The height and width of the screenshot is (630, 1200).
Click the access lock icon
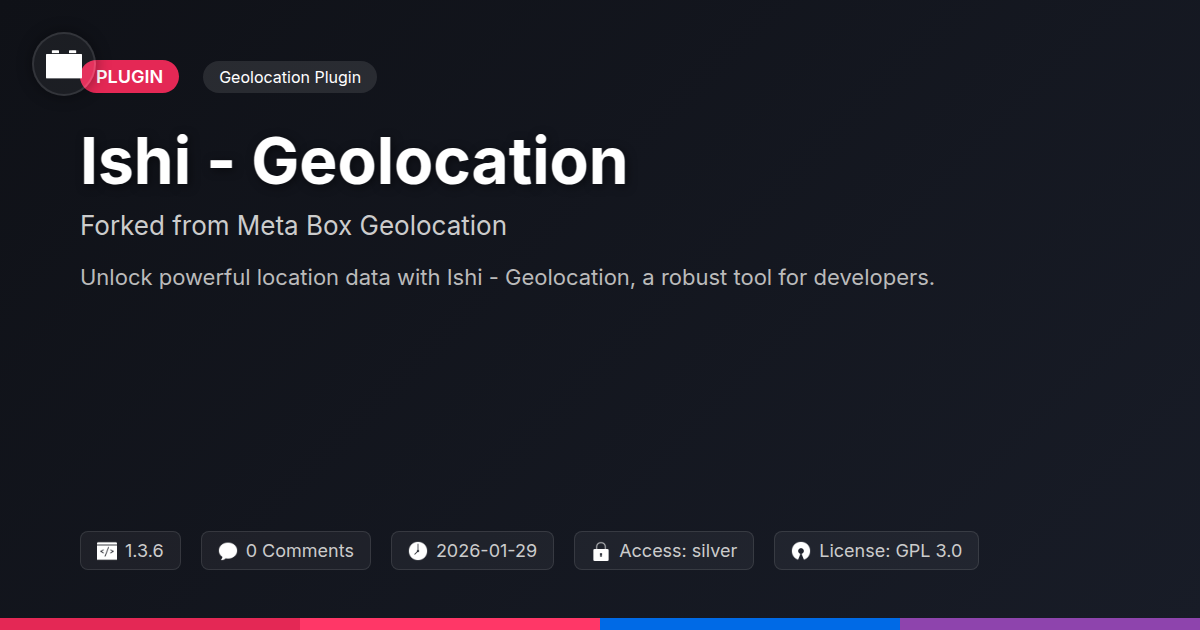coord(601,551)
